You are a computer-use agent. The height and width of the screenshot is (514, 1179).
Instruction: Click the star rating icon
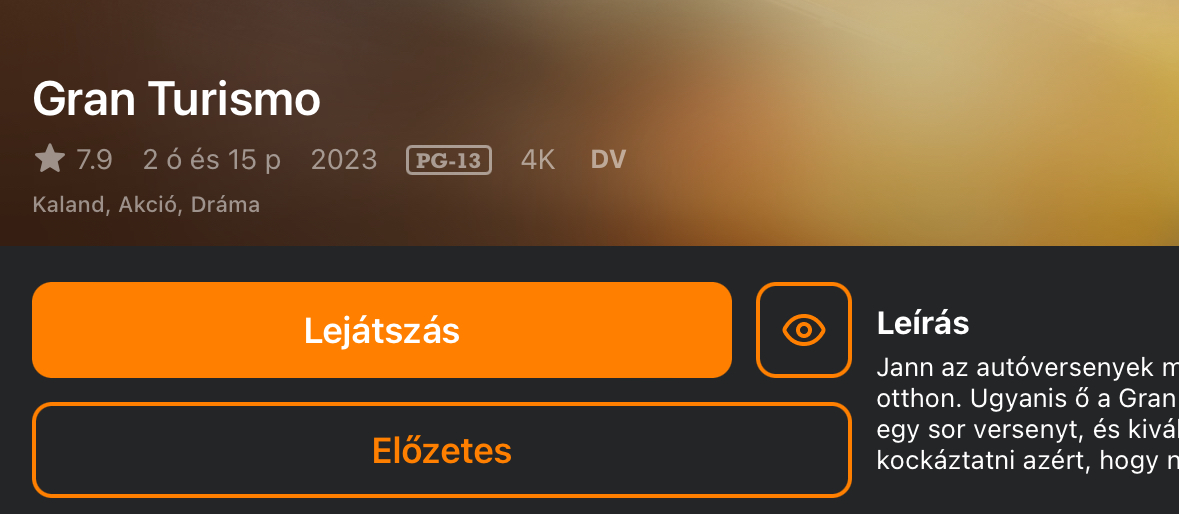point(50,159)
